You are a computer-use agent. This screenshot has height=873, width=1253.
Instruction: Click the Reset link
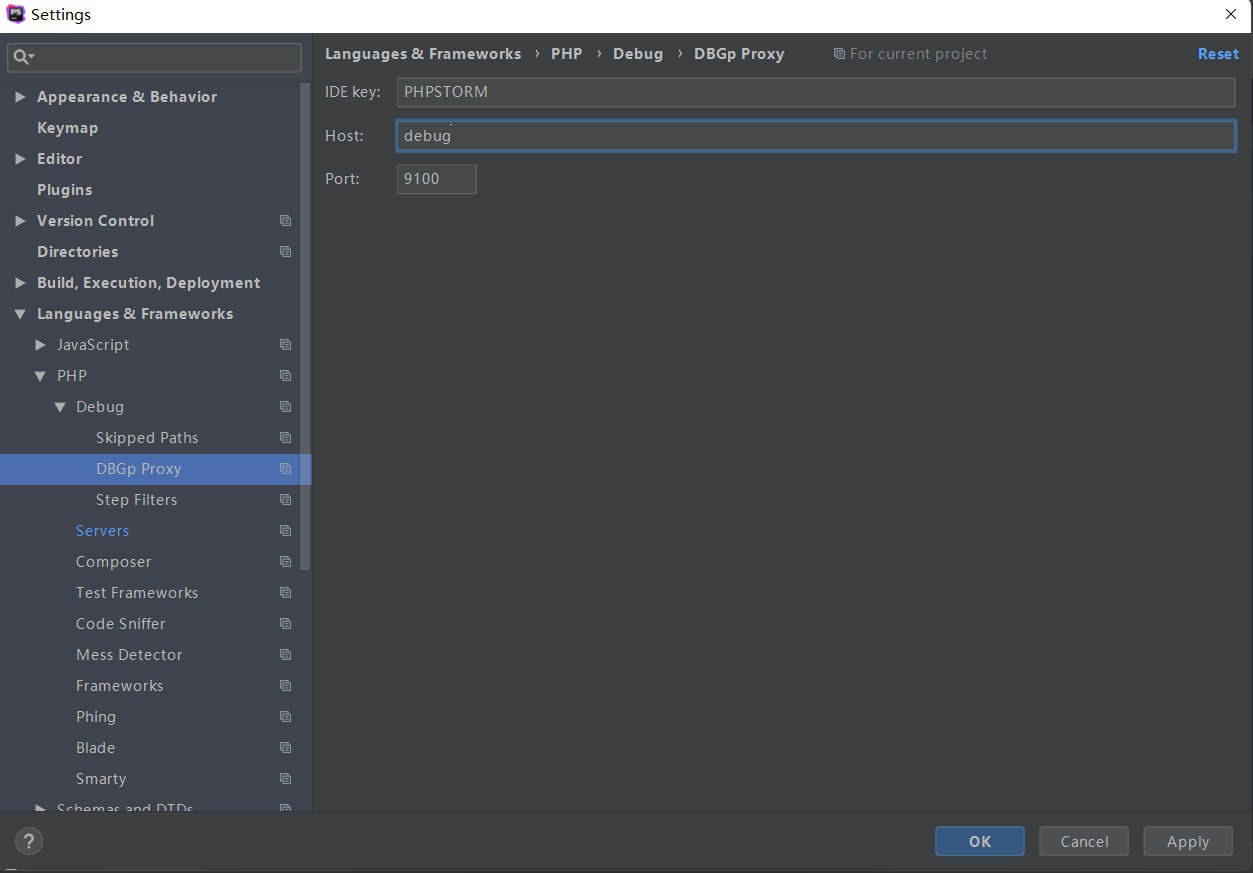pos(1218,54)
